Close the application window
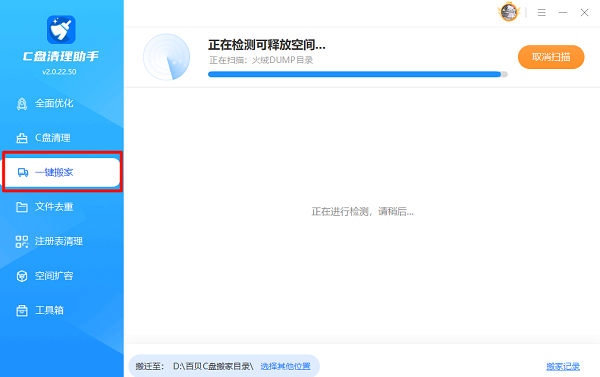 pyautogui.click(x=584, y=13)
